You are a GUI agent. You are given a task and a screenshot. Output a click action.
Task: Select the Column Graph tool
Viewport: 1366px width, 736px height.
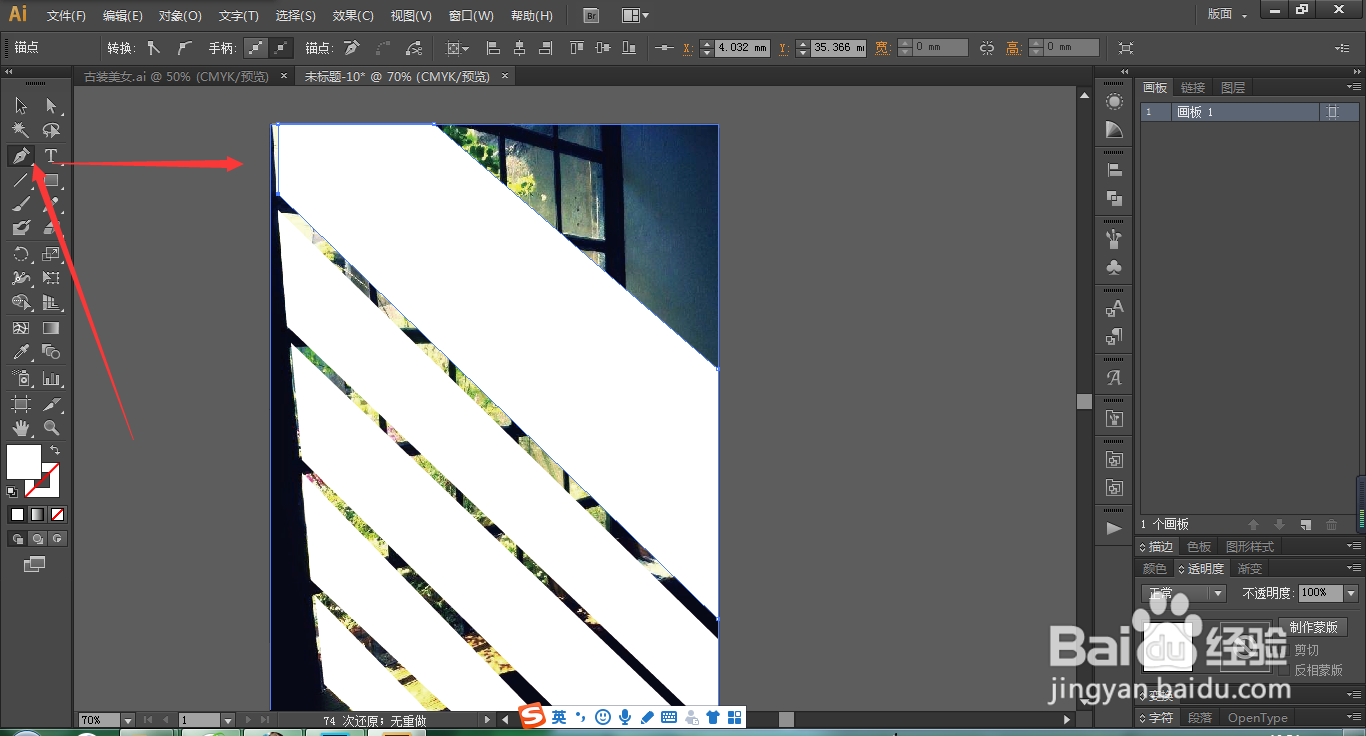click(51, 378)
